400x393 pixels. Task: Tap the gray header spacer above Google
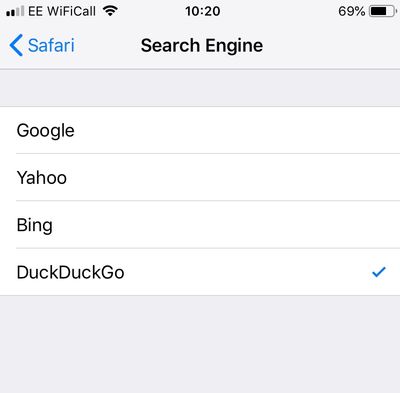(x=200, y=88)
